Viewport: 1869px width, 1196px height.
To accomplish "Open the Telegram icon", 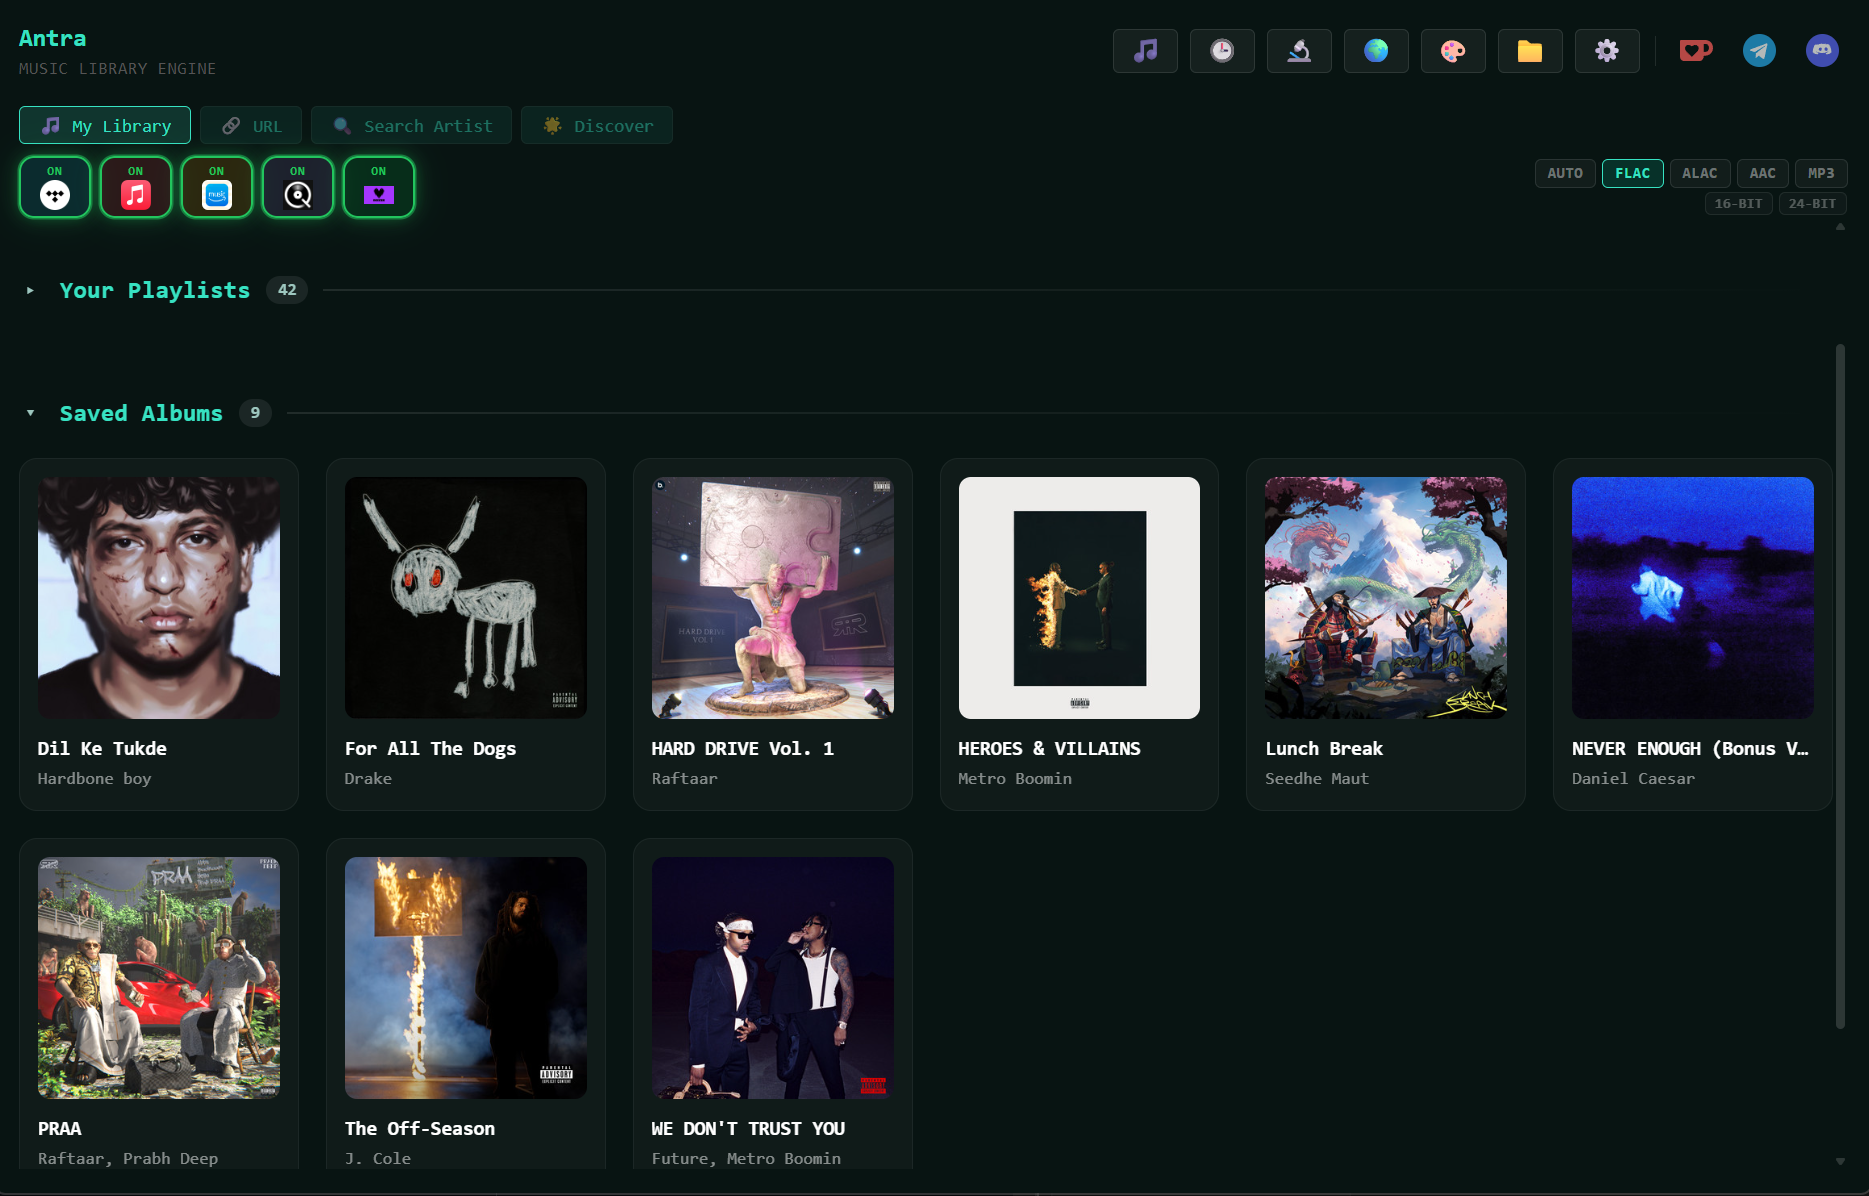I will click(x=1759, y=50).
